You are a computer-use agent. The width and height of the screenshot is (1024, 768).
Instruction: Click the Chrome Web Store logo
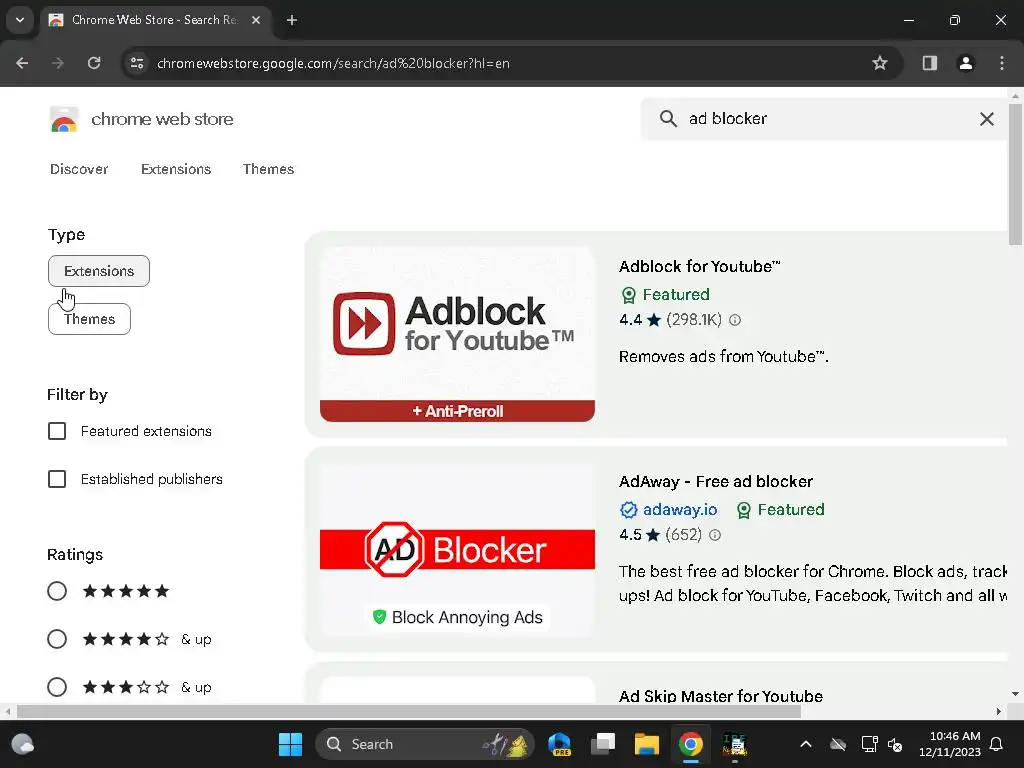(x=64, y=120)
